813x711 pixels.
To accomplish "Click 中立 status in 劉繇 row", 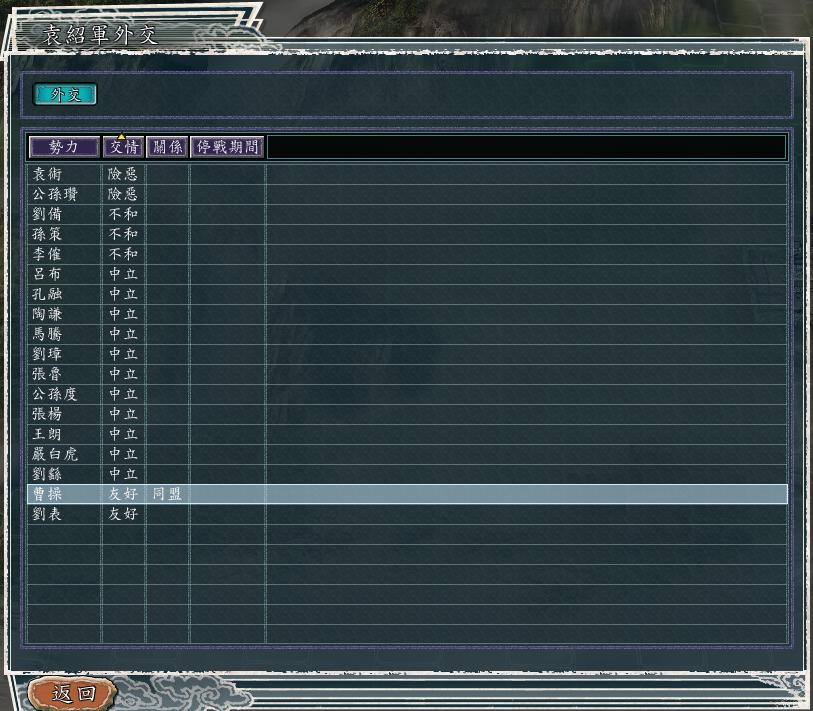I will tap(123, 474).
